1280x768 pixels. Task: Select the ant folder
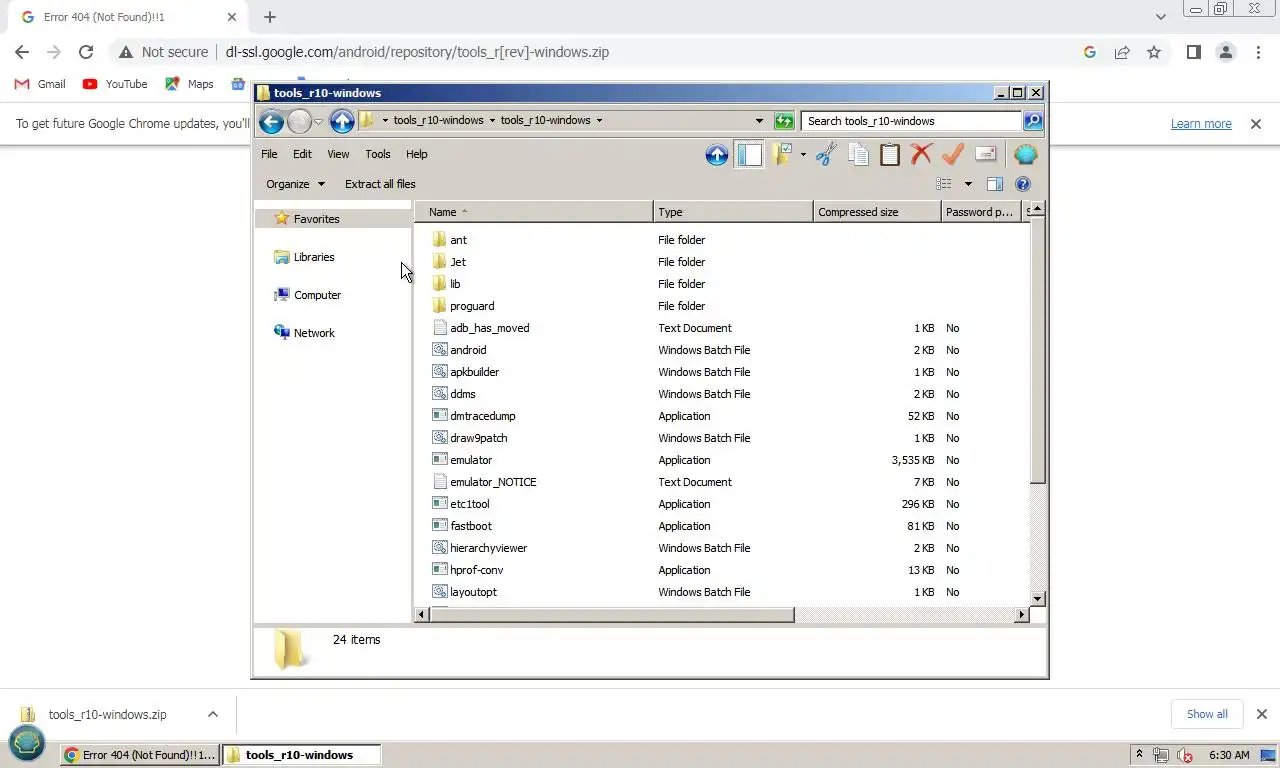(449, 240)
